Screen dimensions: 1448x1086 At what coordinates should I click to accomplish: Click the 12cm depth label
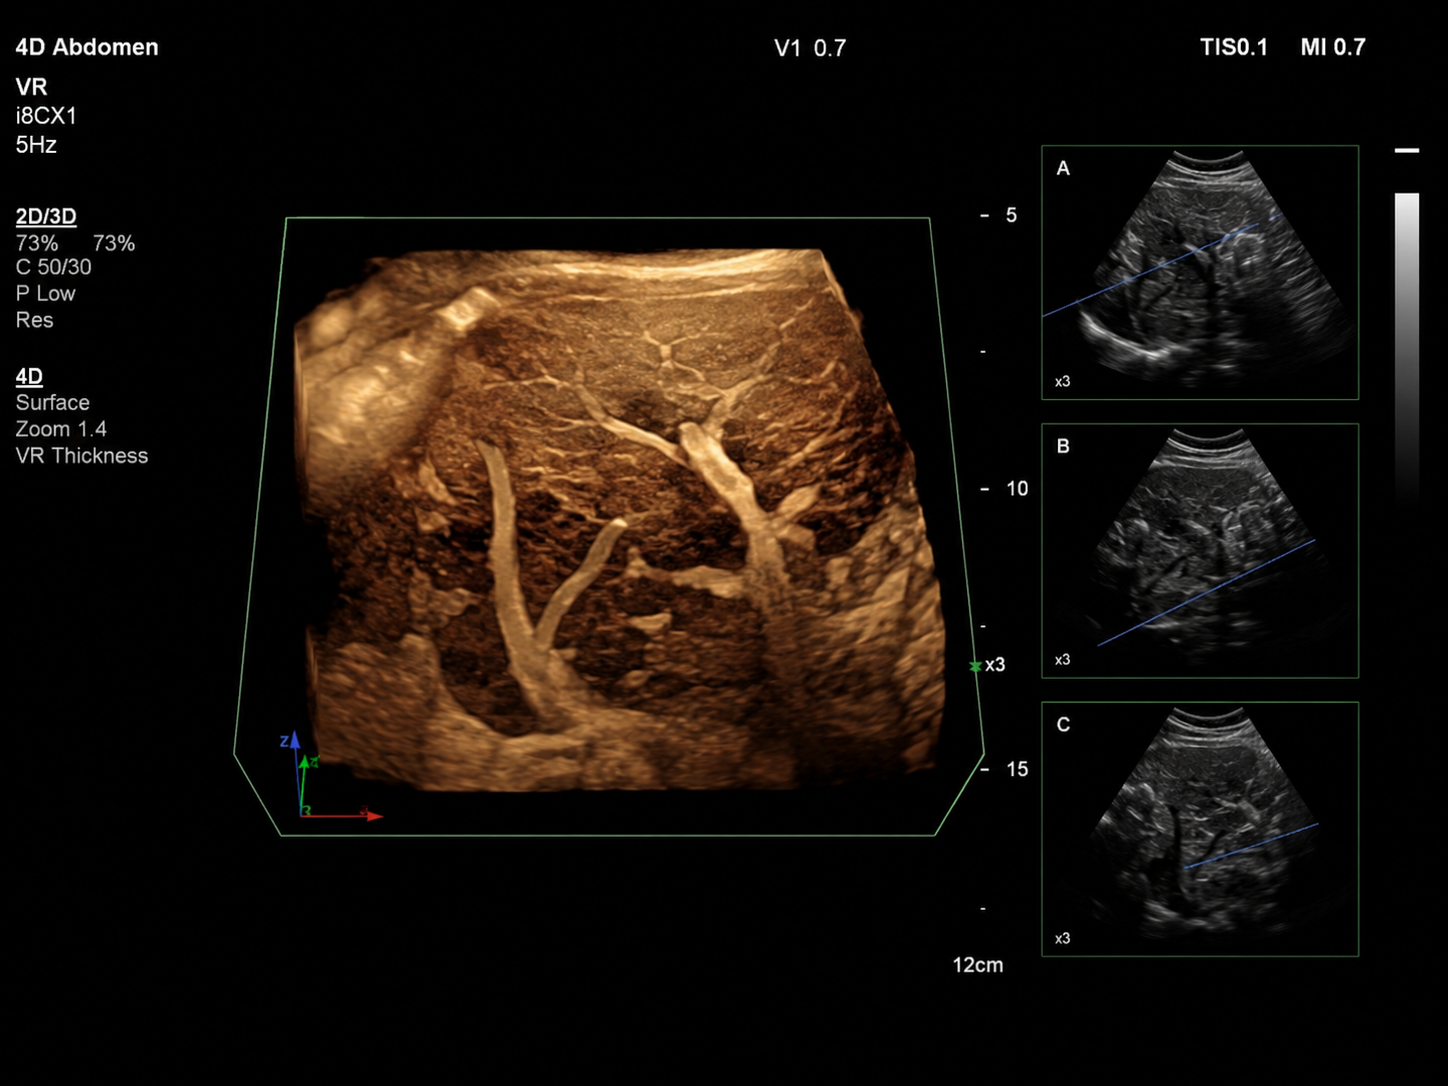(x=977, y=965)
